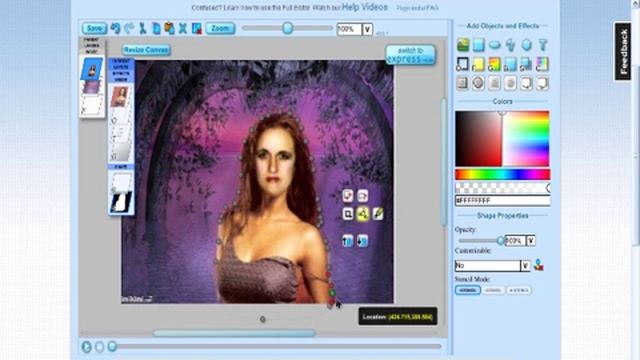Click the zoom 100% input field
The width and height of the screenshot is (640, 360).
pyautogui.click(x=349, y=29)
